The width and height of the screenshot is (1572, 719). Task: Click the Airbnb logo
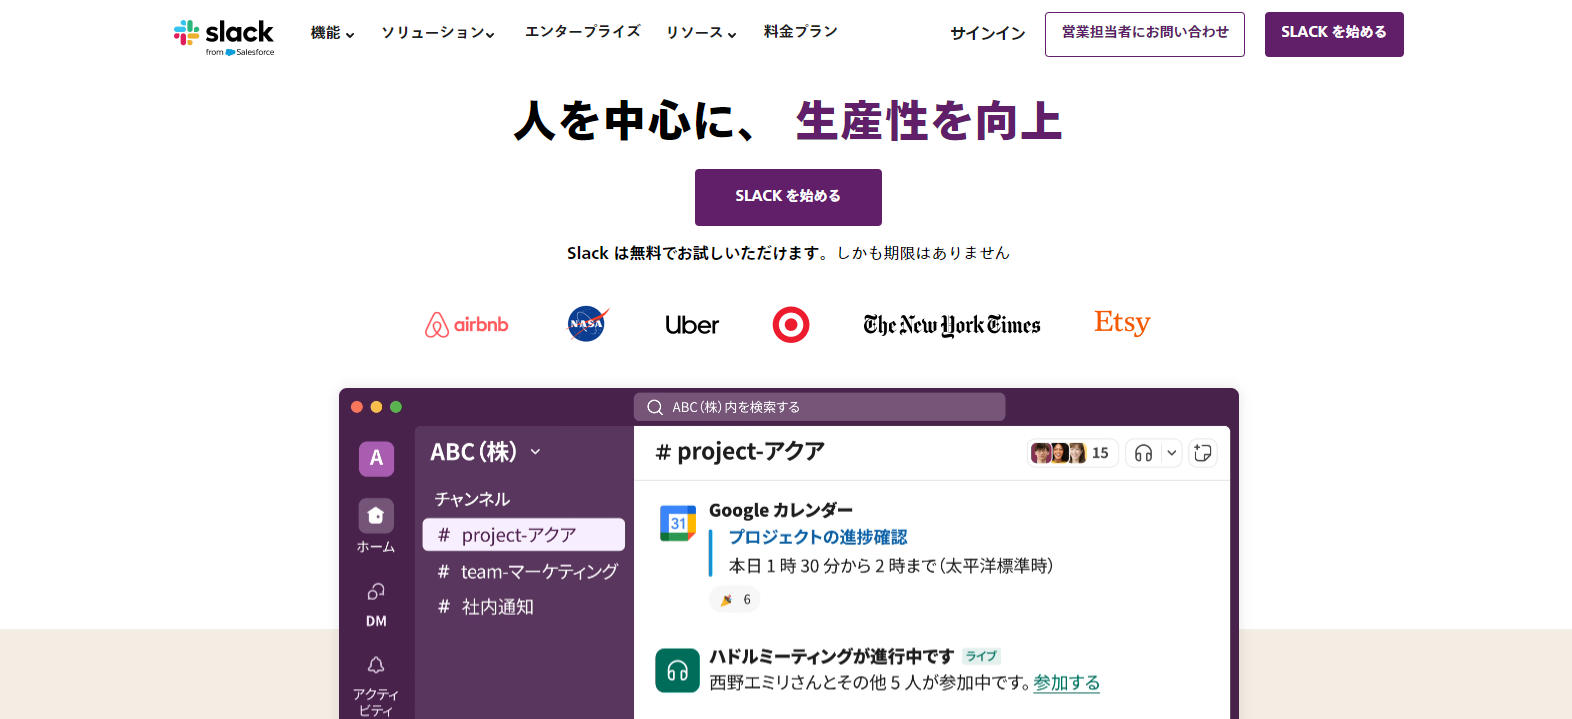(467, 325)
